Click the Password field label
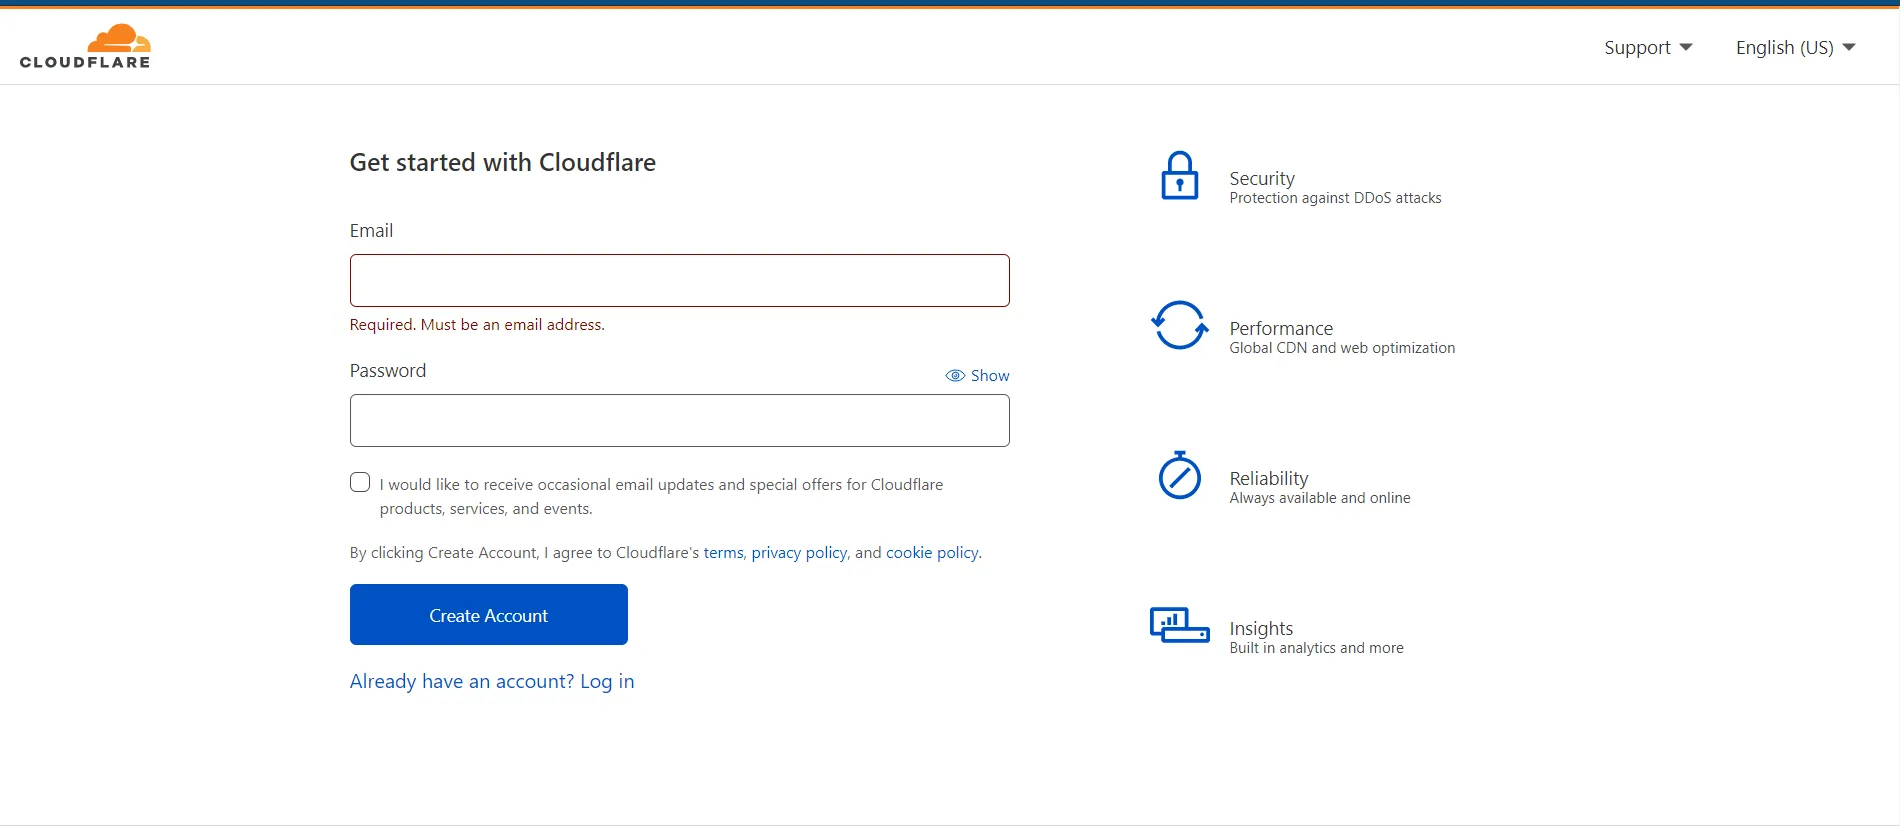The height and width of the screenshot is (827, 1900). pos(388,371)
